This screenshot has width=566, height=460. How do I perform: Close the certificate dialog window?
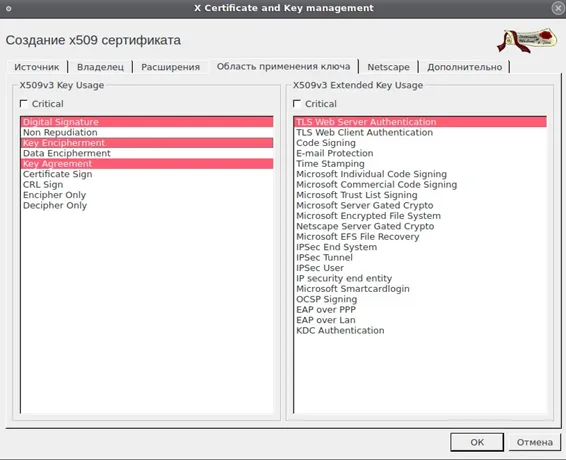click(x=558, y=8)
